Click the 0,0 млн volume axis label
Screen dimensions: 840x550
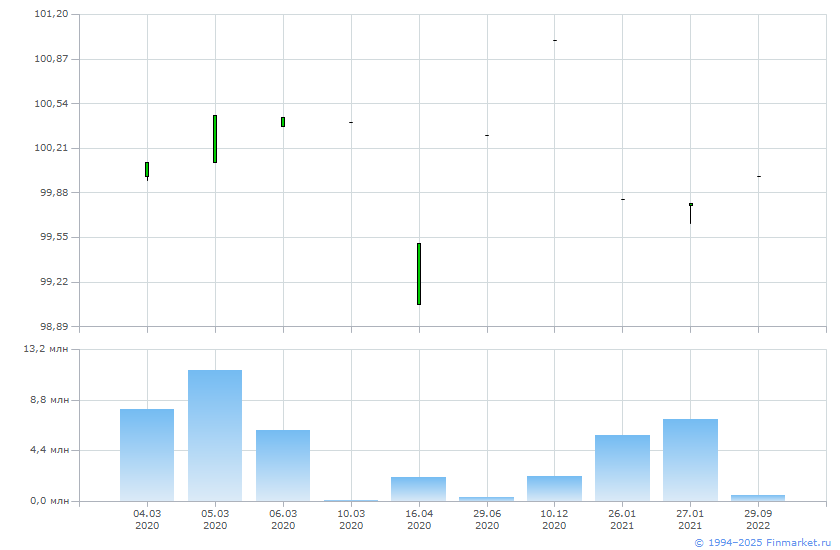(49, 501)
